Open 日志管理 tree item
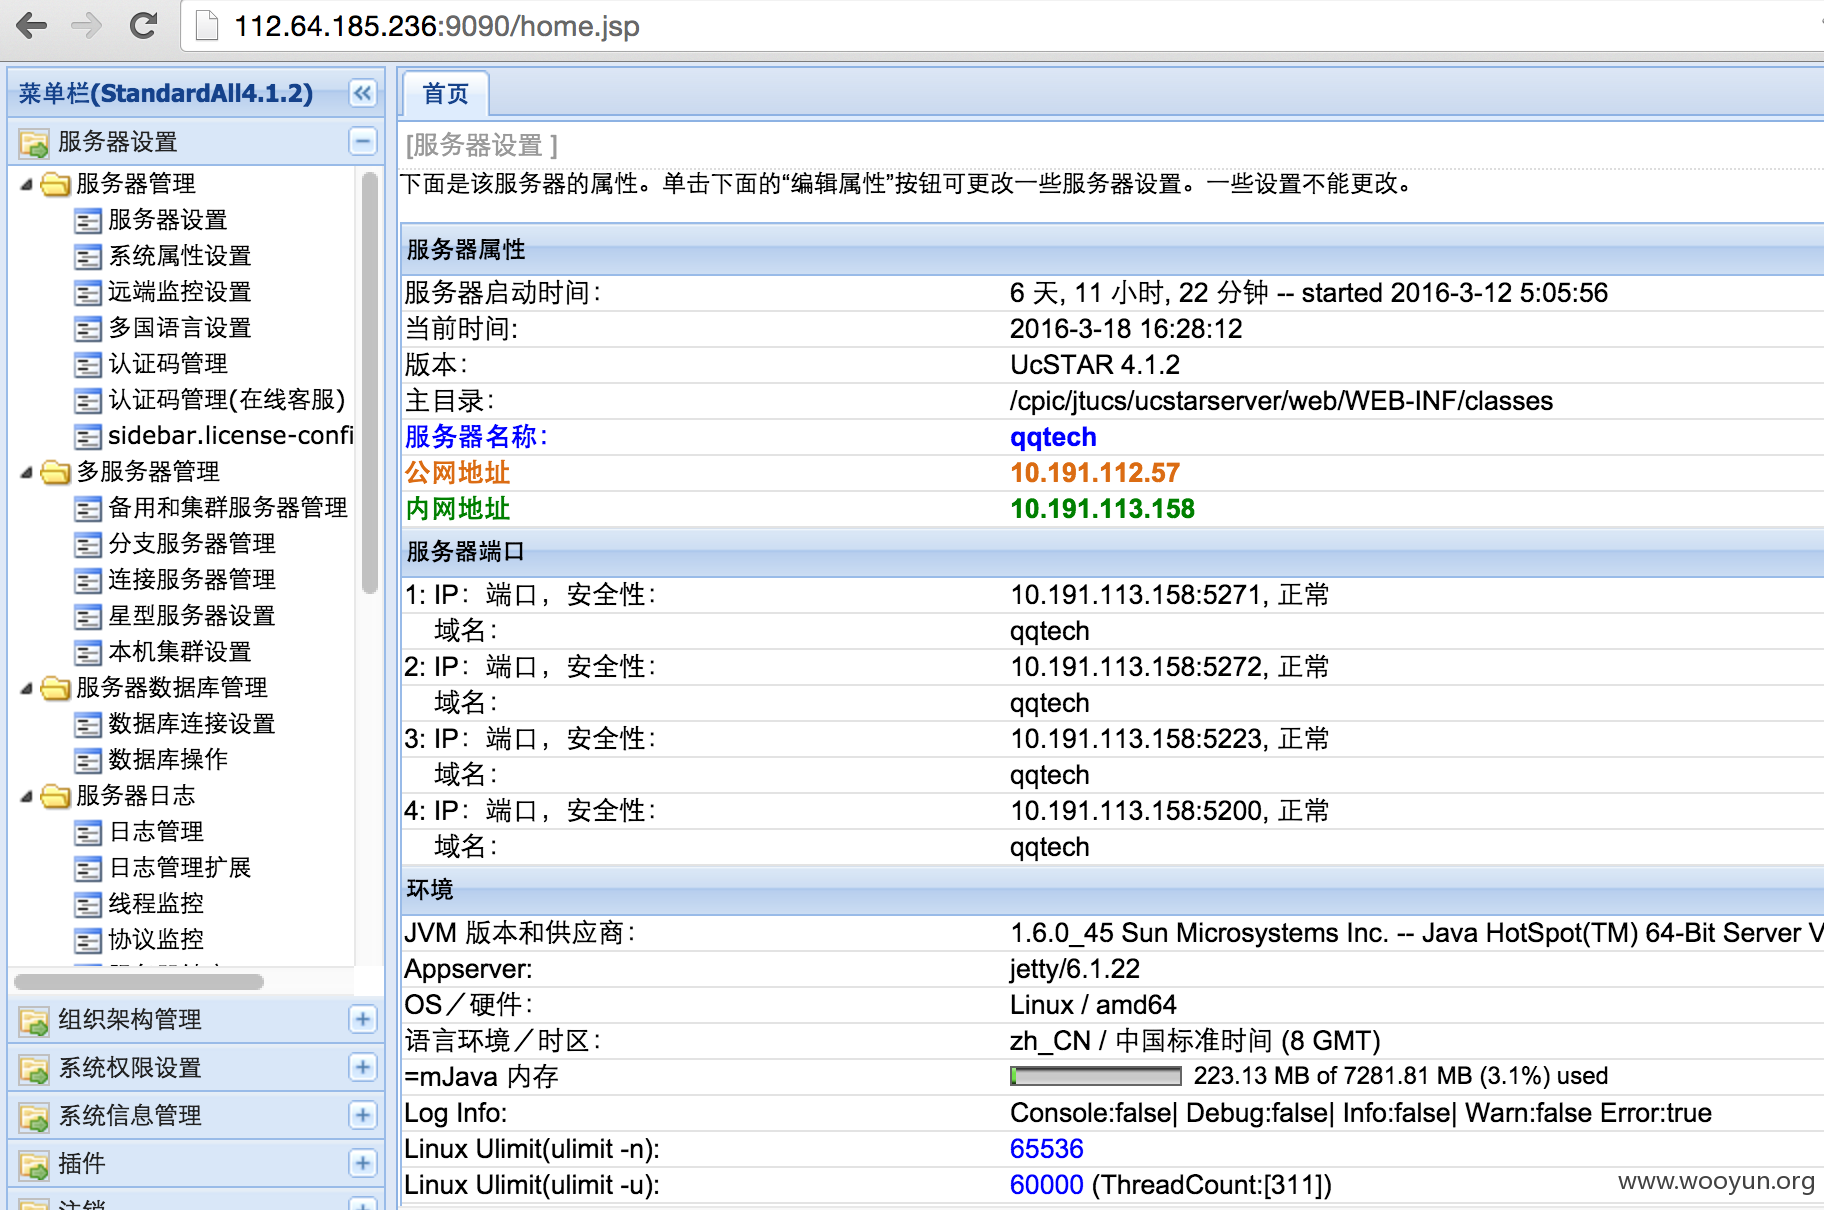Screen dimensions: 1824x1210 [x=156, y=832]
